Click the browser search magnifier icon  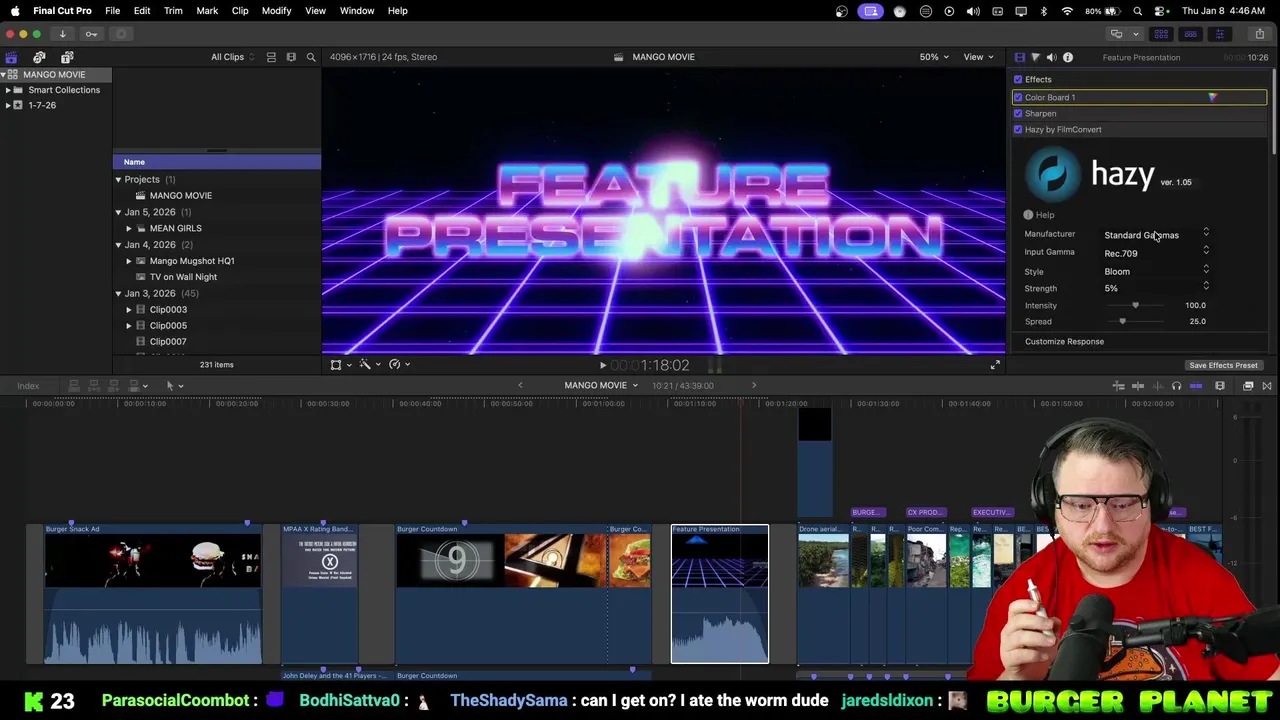311,57
